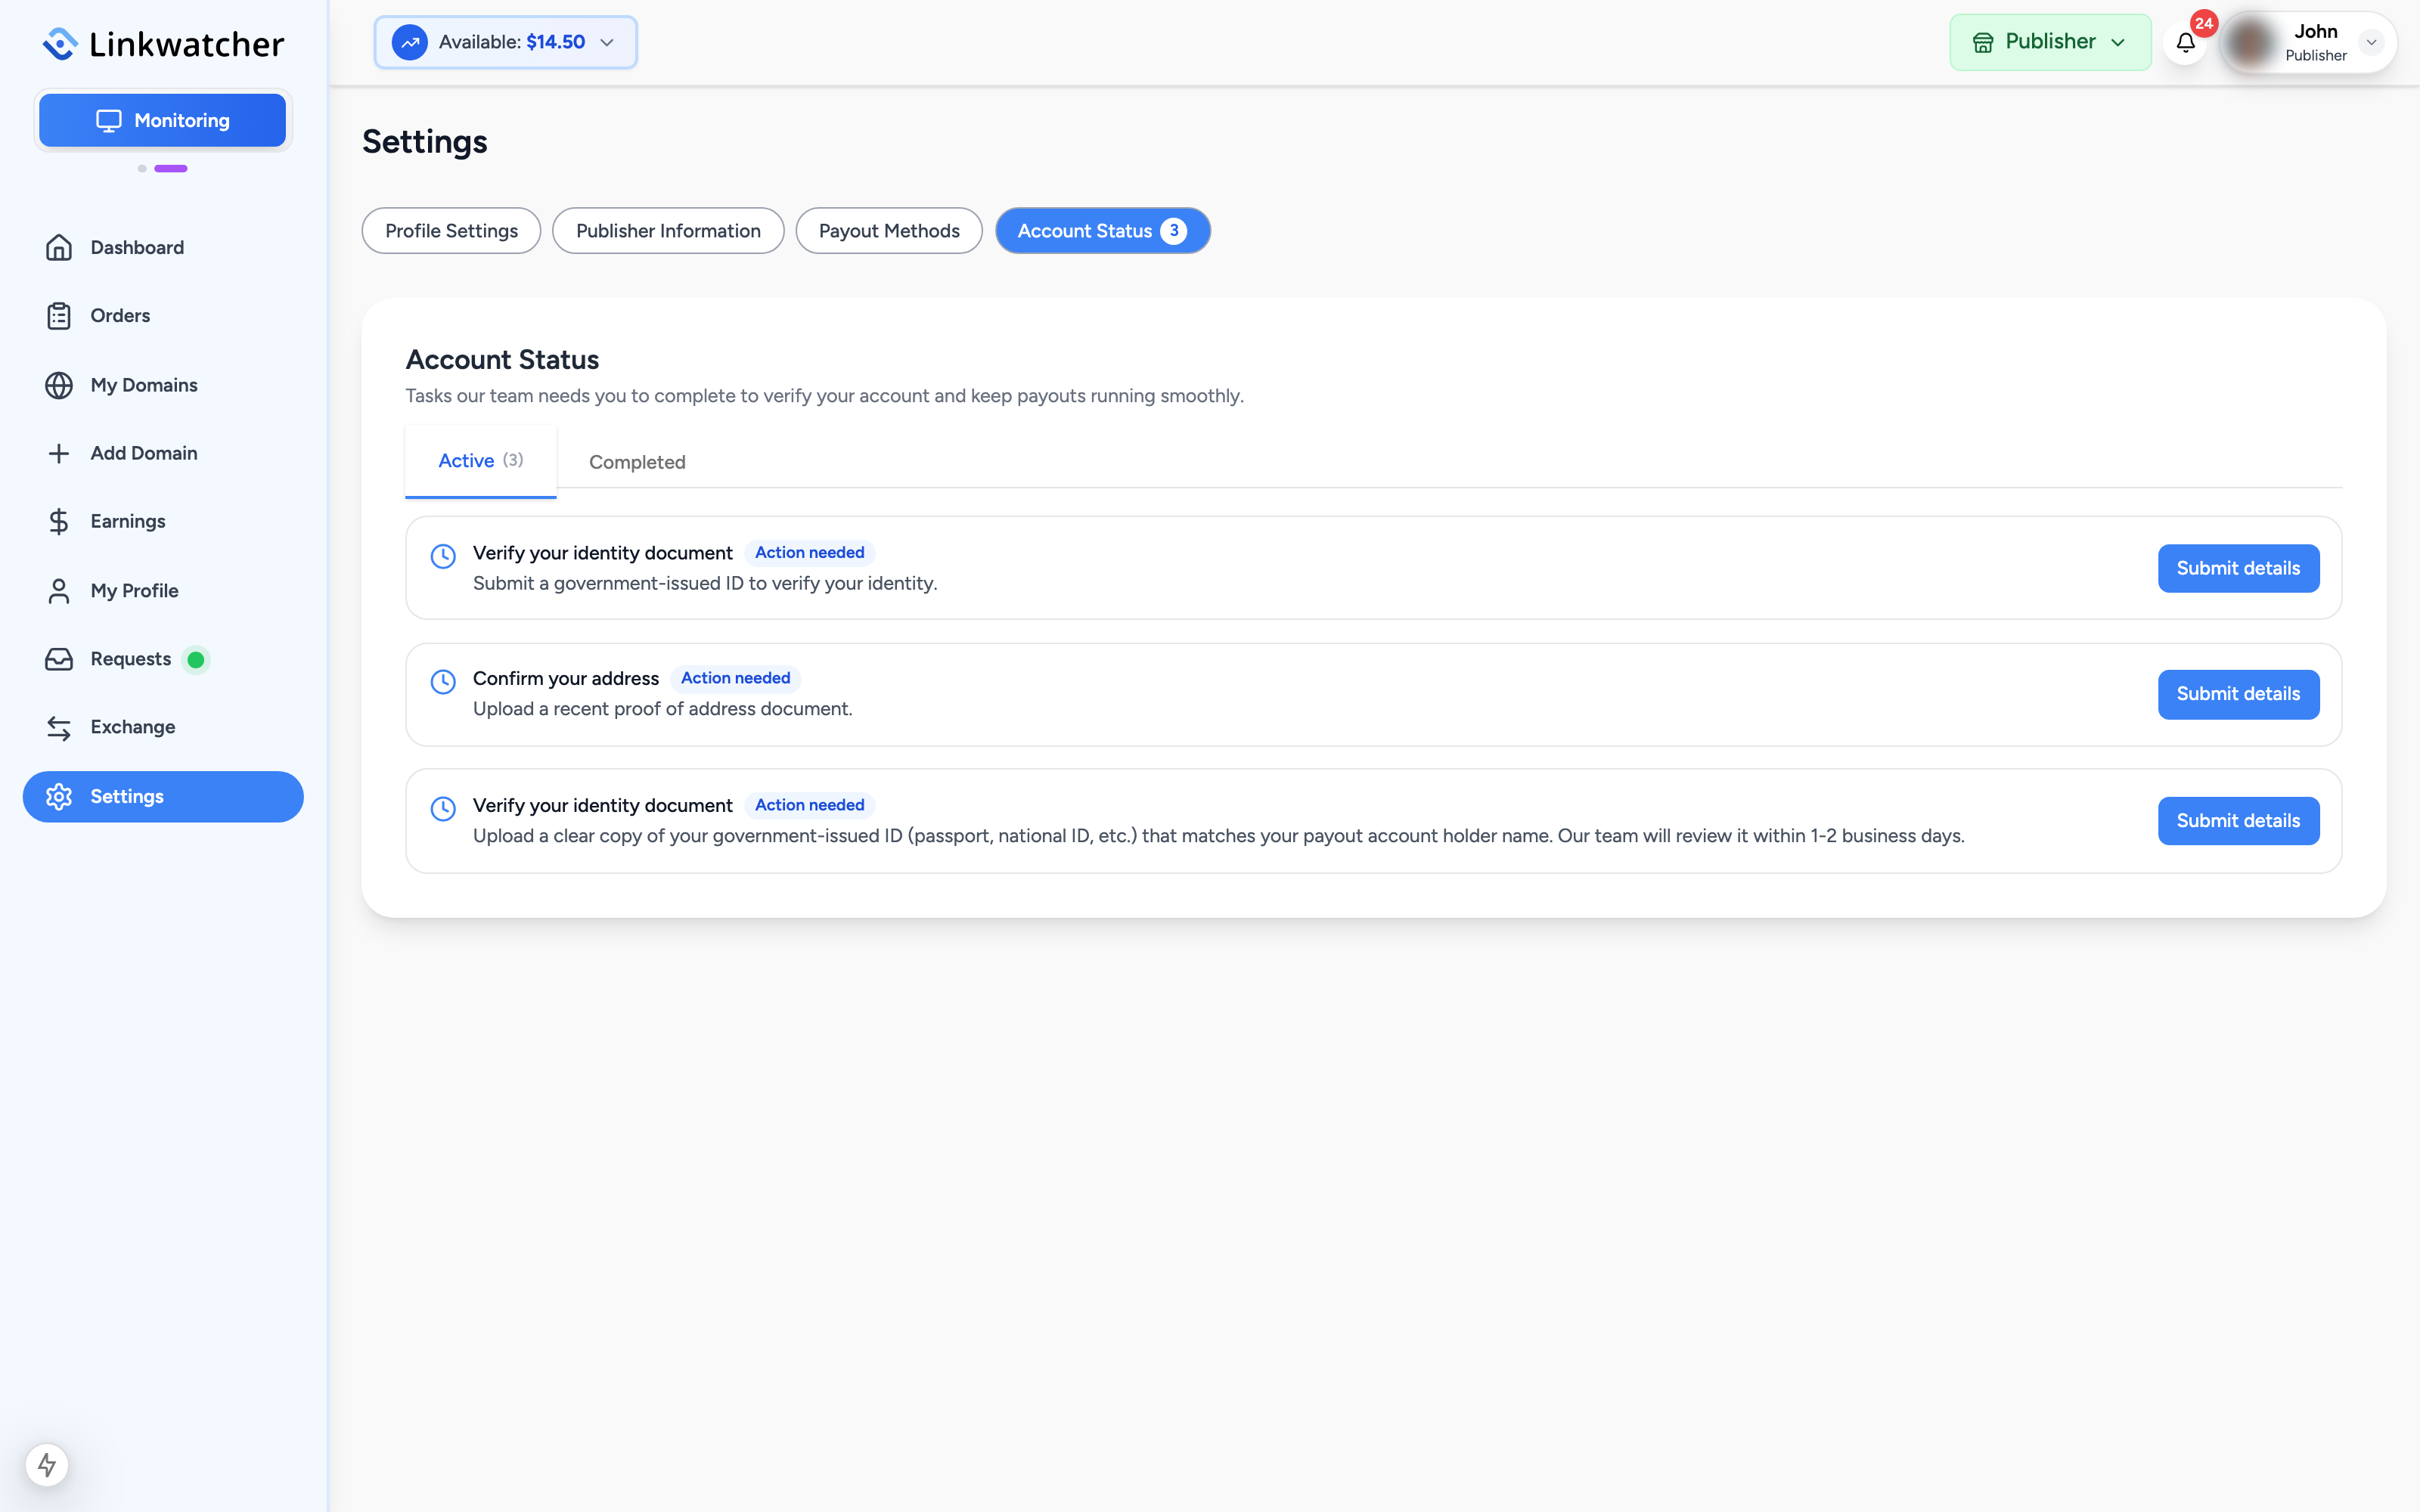Click the Requests inbox icon

(x=59, y=659)
